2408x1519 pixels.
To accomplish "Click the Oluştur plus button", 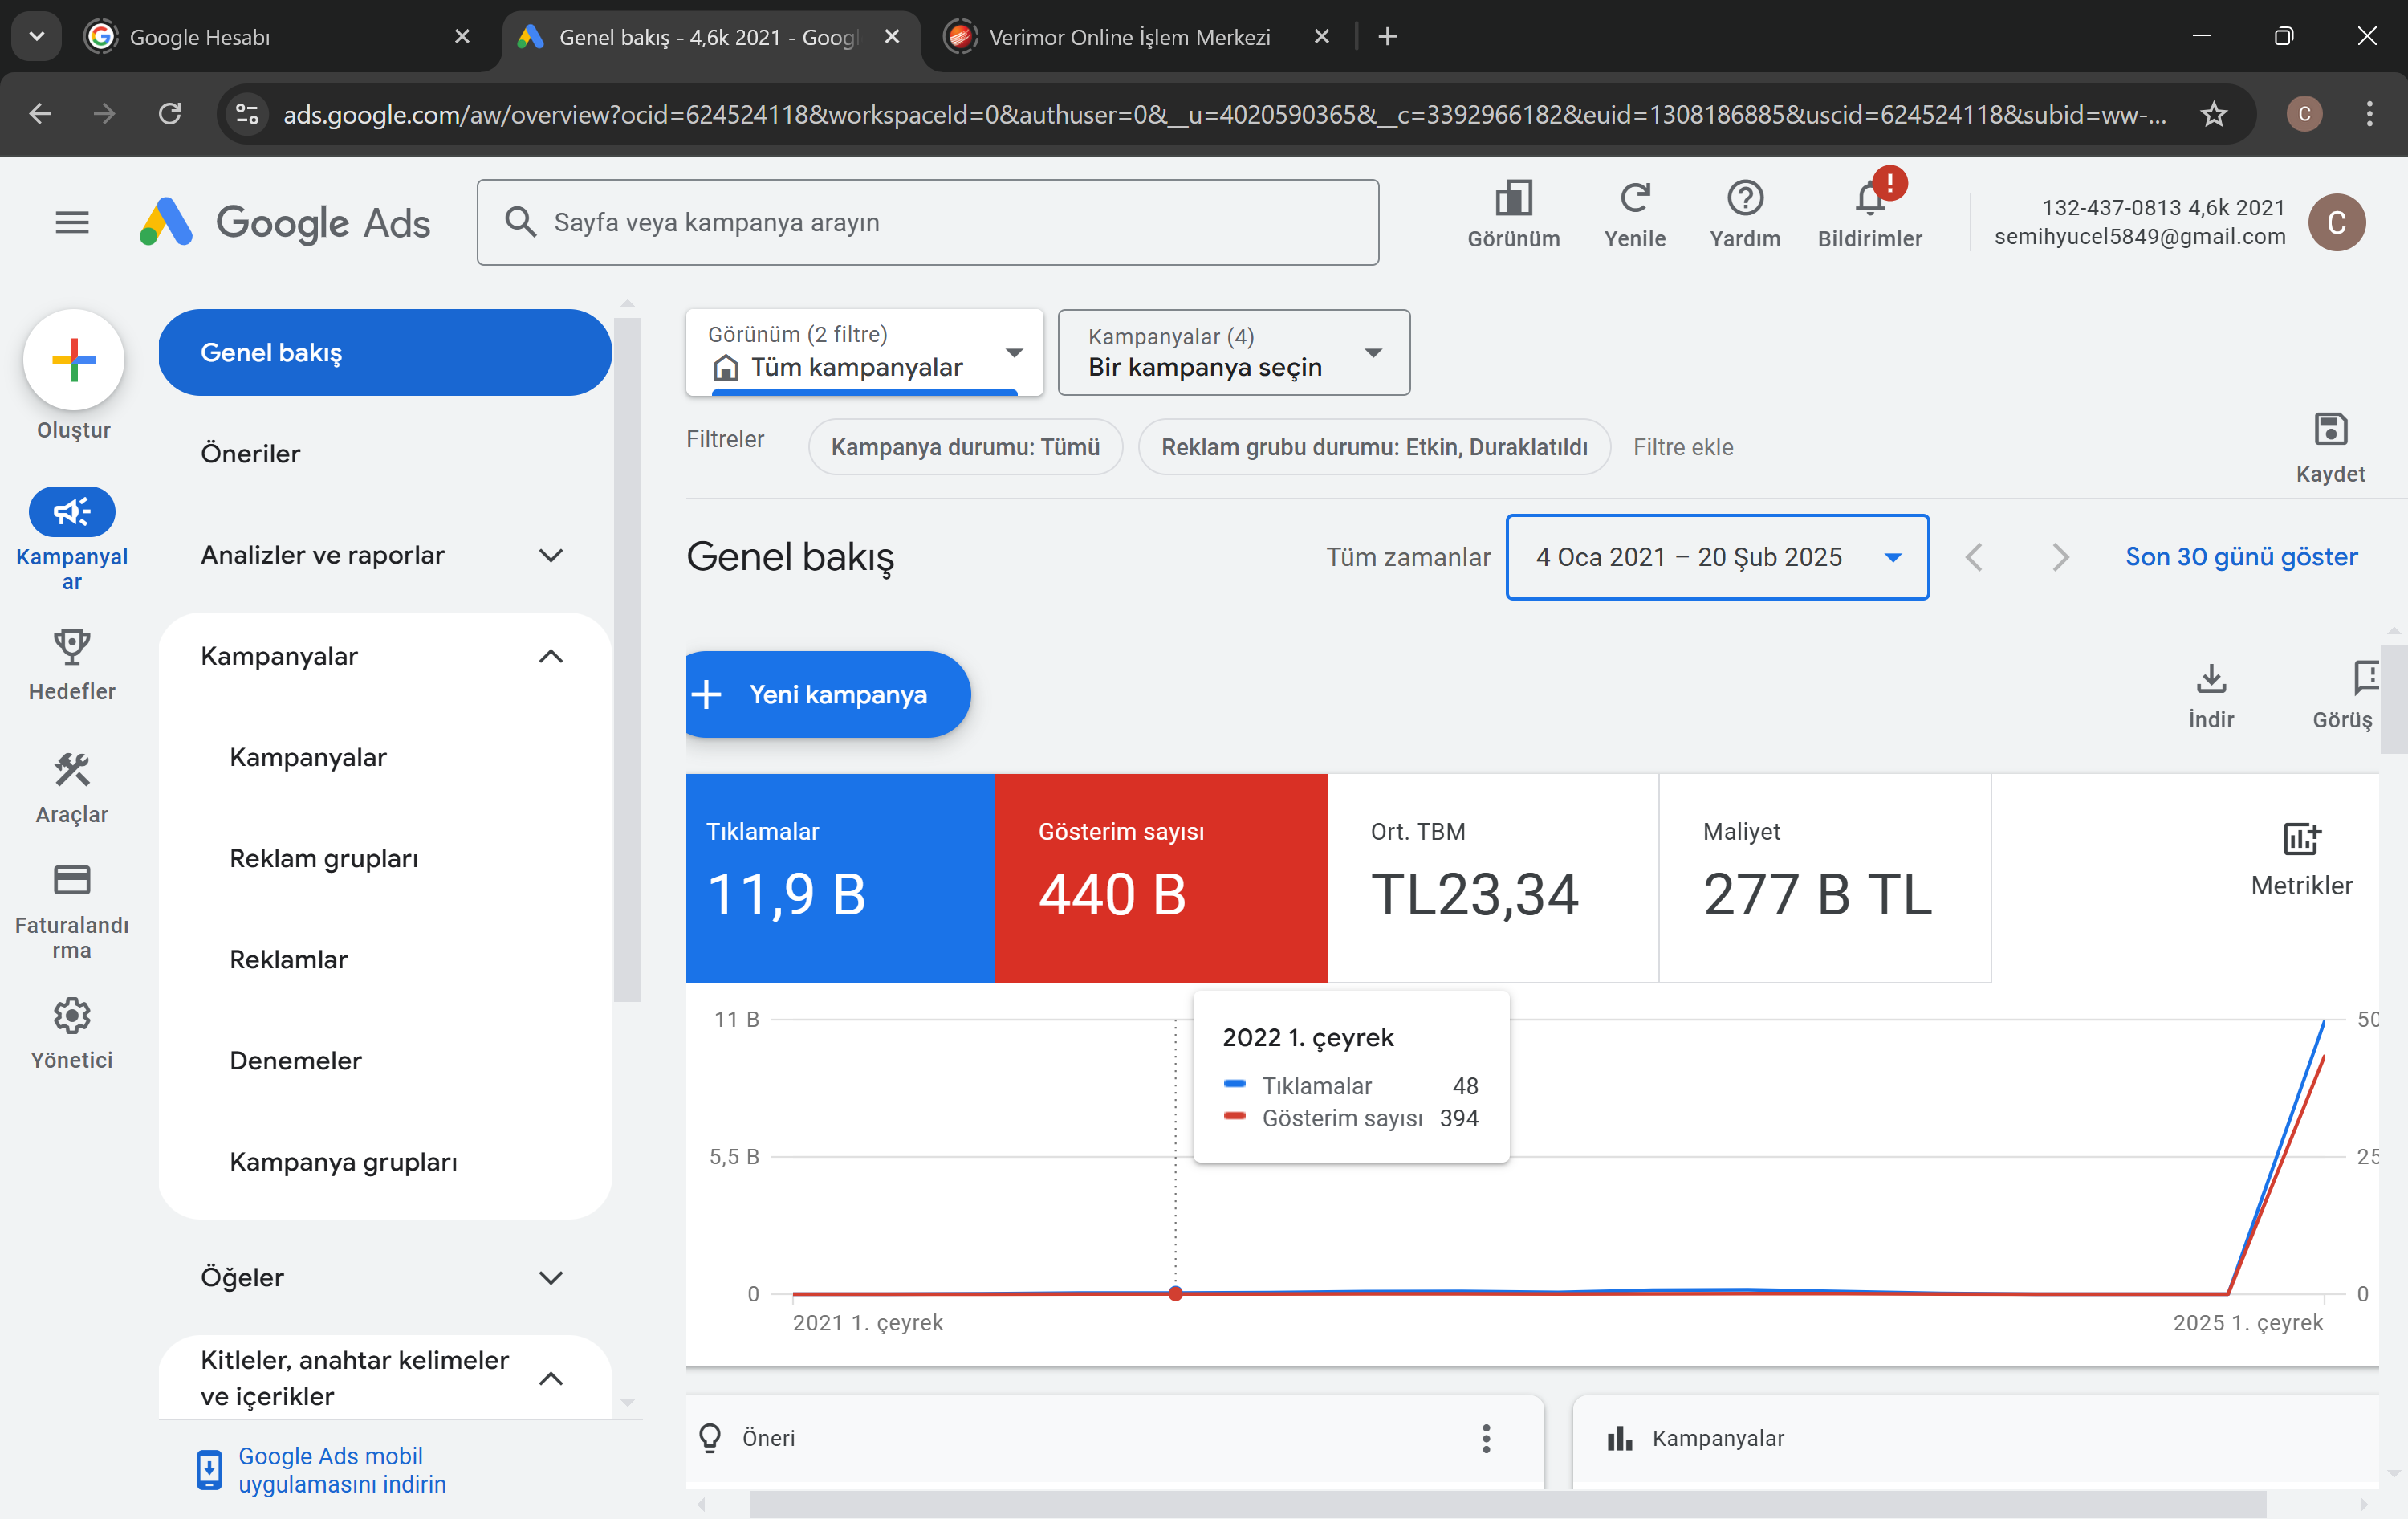I will tap(73, 359).
